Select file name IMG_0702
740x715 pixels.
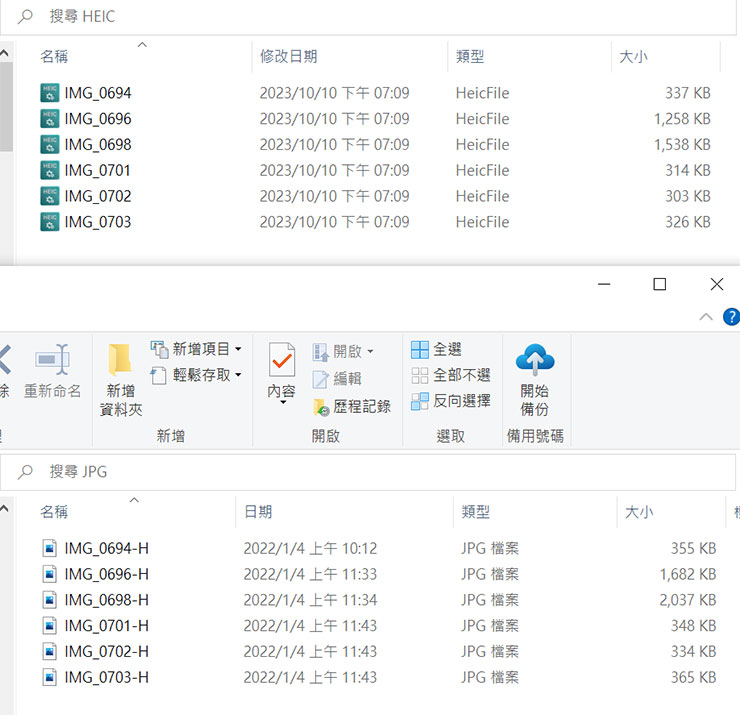click(x=98, y=196)
